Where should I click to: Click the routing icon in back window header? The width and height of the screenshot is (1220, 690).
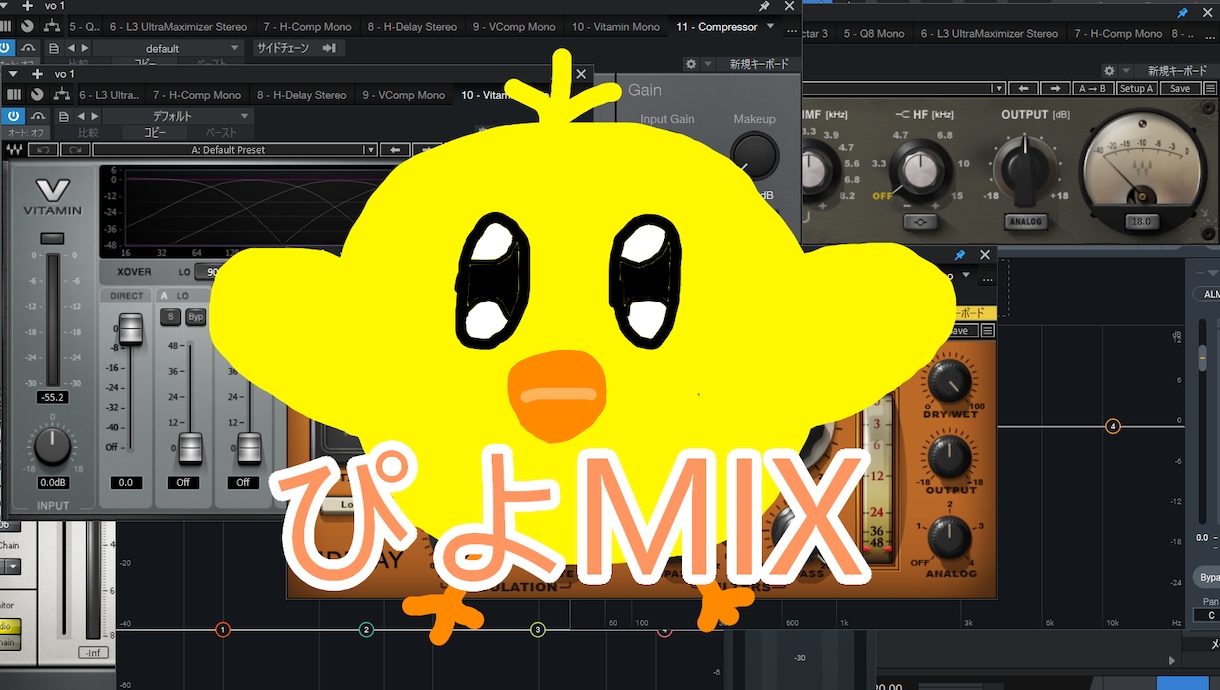51,27
